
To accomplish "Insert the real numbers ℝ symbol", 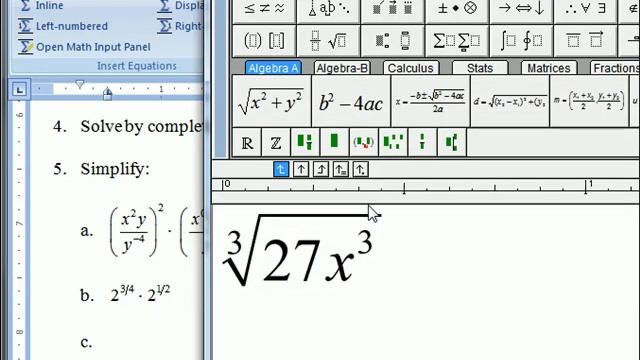I will [x=247, y=142].
